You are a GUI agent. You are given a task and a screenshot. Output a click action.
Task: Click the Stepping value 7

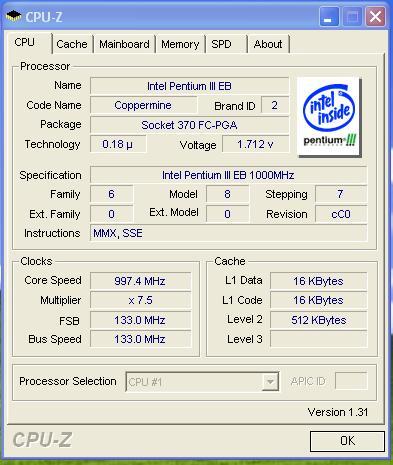(341, 194)
